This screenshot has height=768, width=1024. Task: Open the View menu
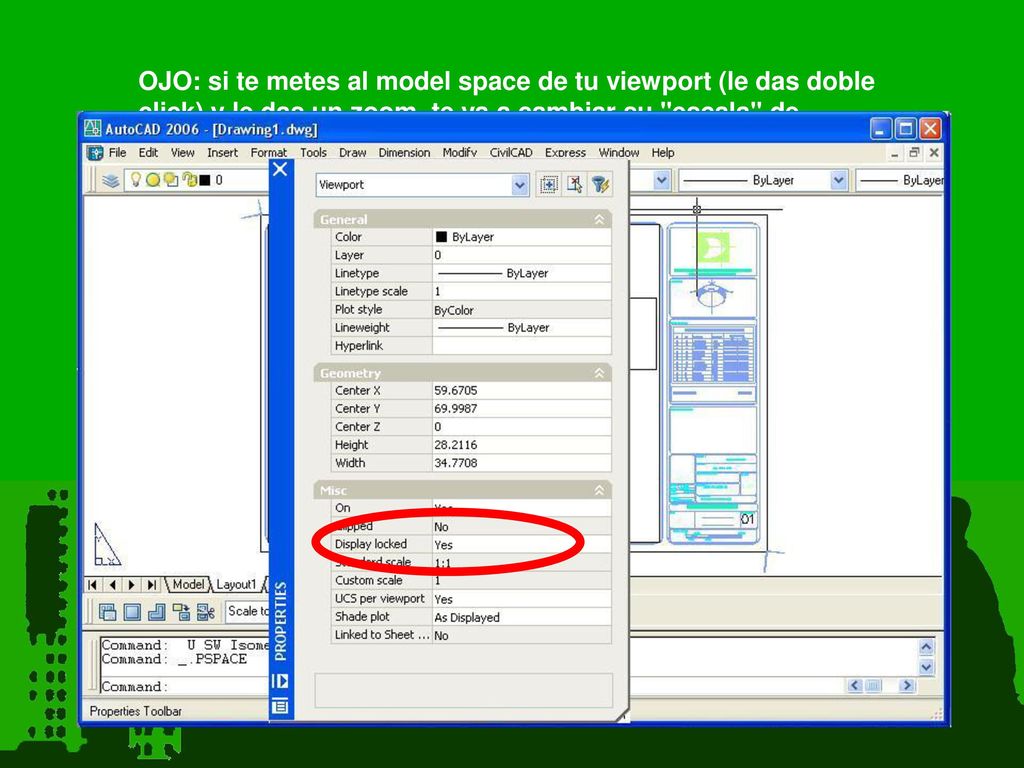pyautogui.click(x=183, y=153)
